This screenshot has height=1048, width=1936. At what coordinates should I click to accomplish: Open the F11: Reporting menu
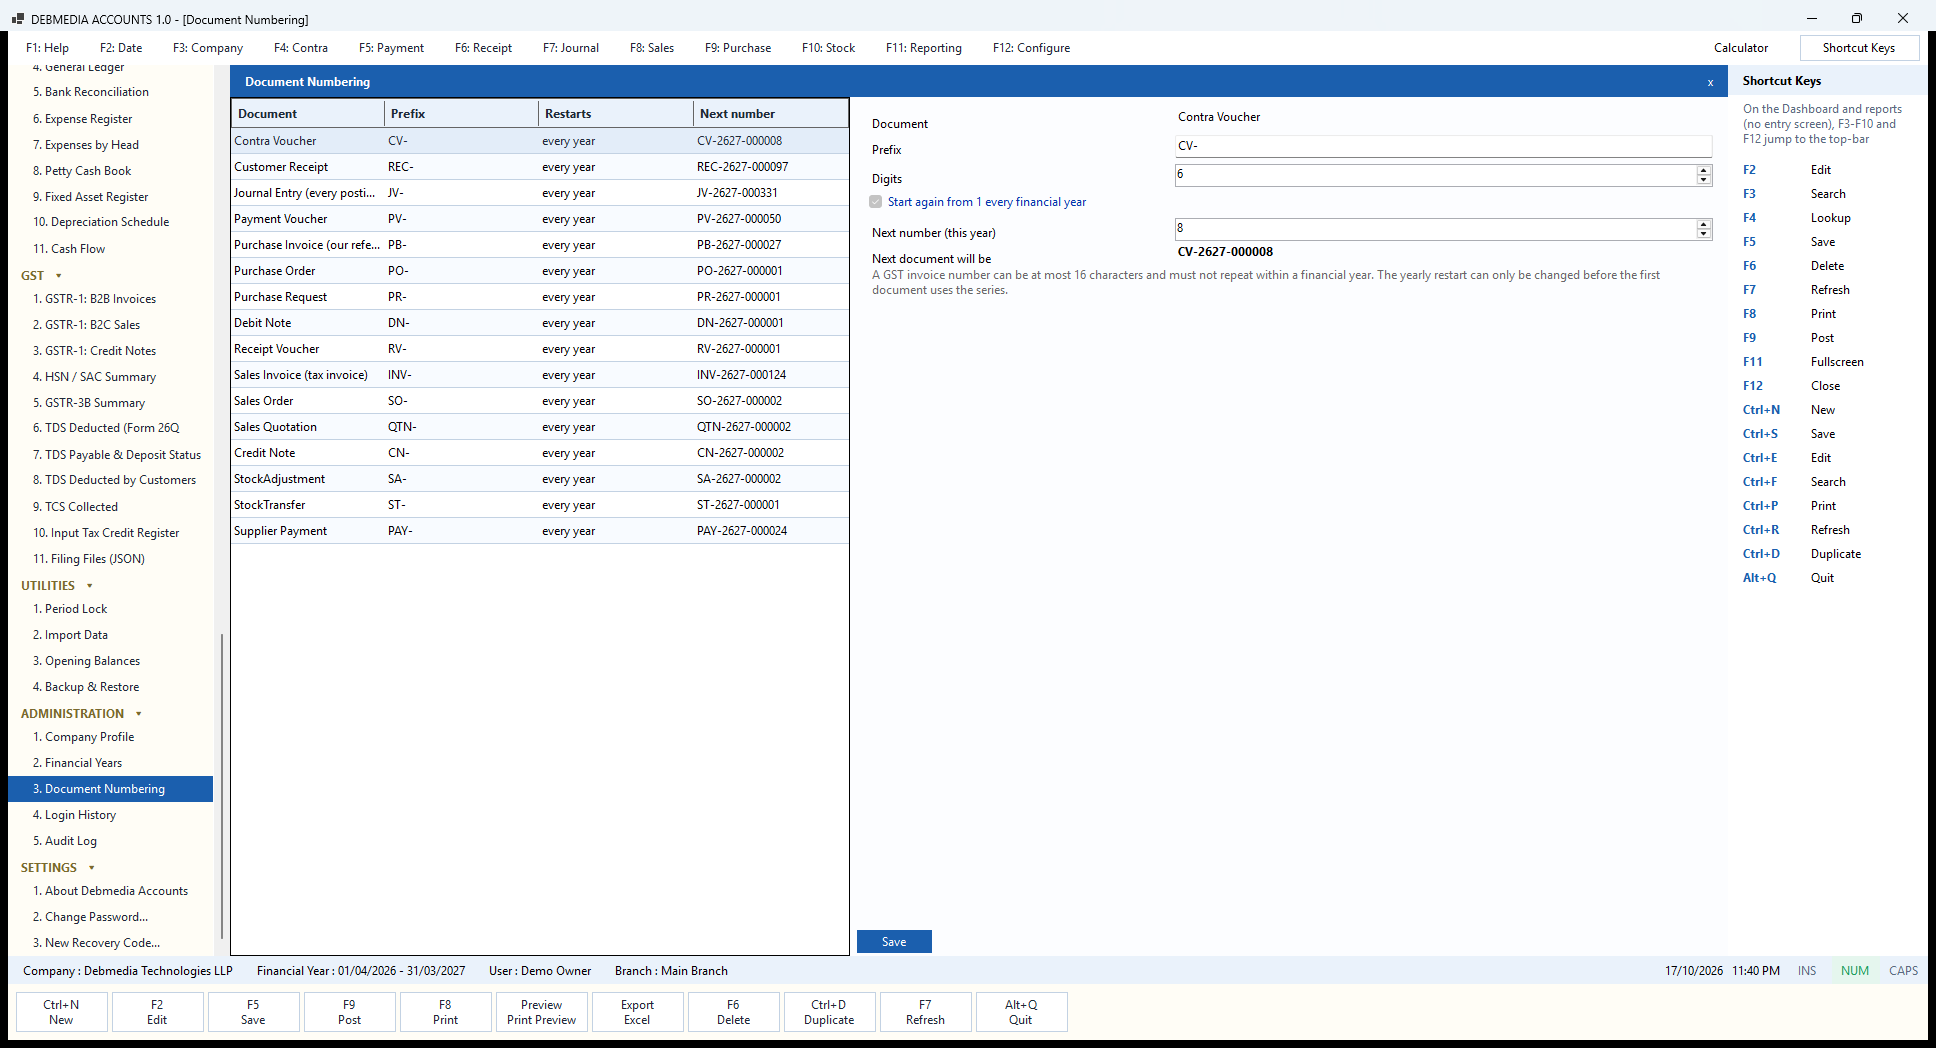click(924, 48)
